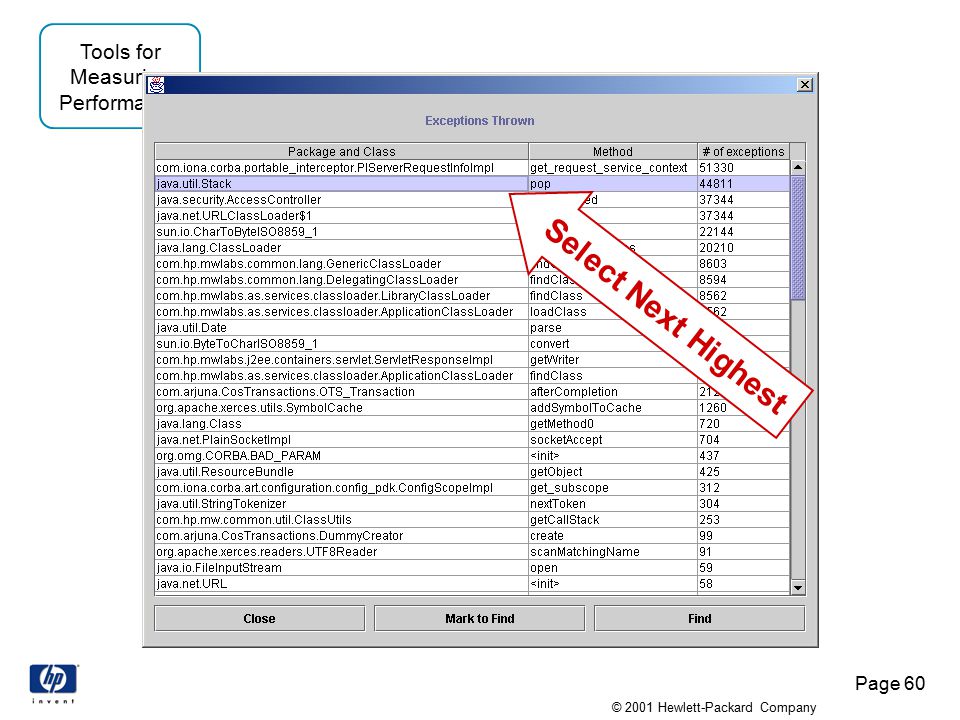Click the 8603 exceptions count cell

coord(743,263)
